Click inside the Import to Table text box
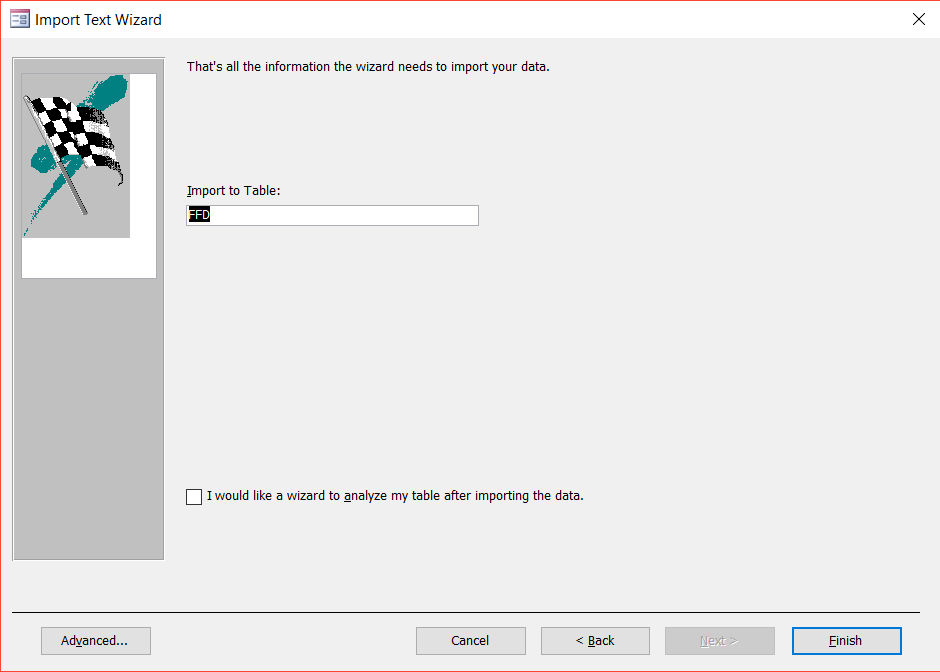The height and width of the screenshot is (672, 940). [330, 215]
